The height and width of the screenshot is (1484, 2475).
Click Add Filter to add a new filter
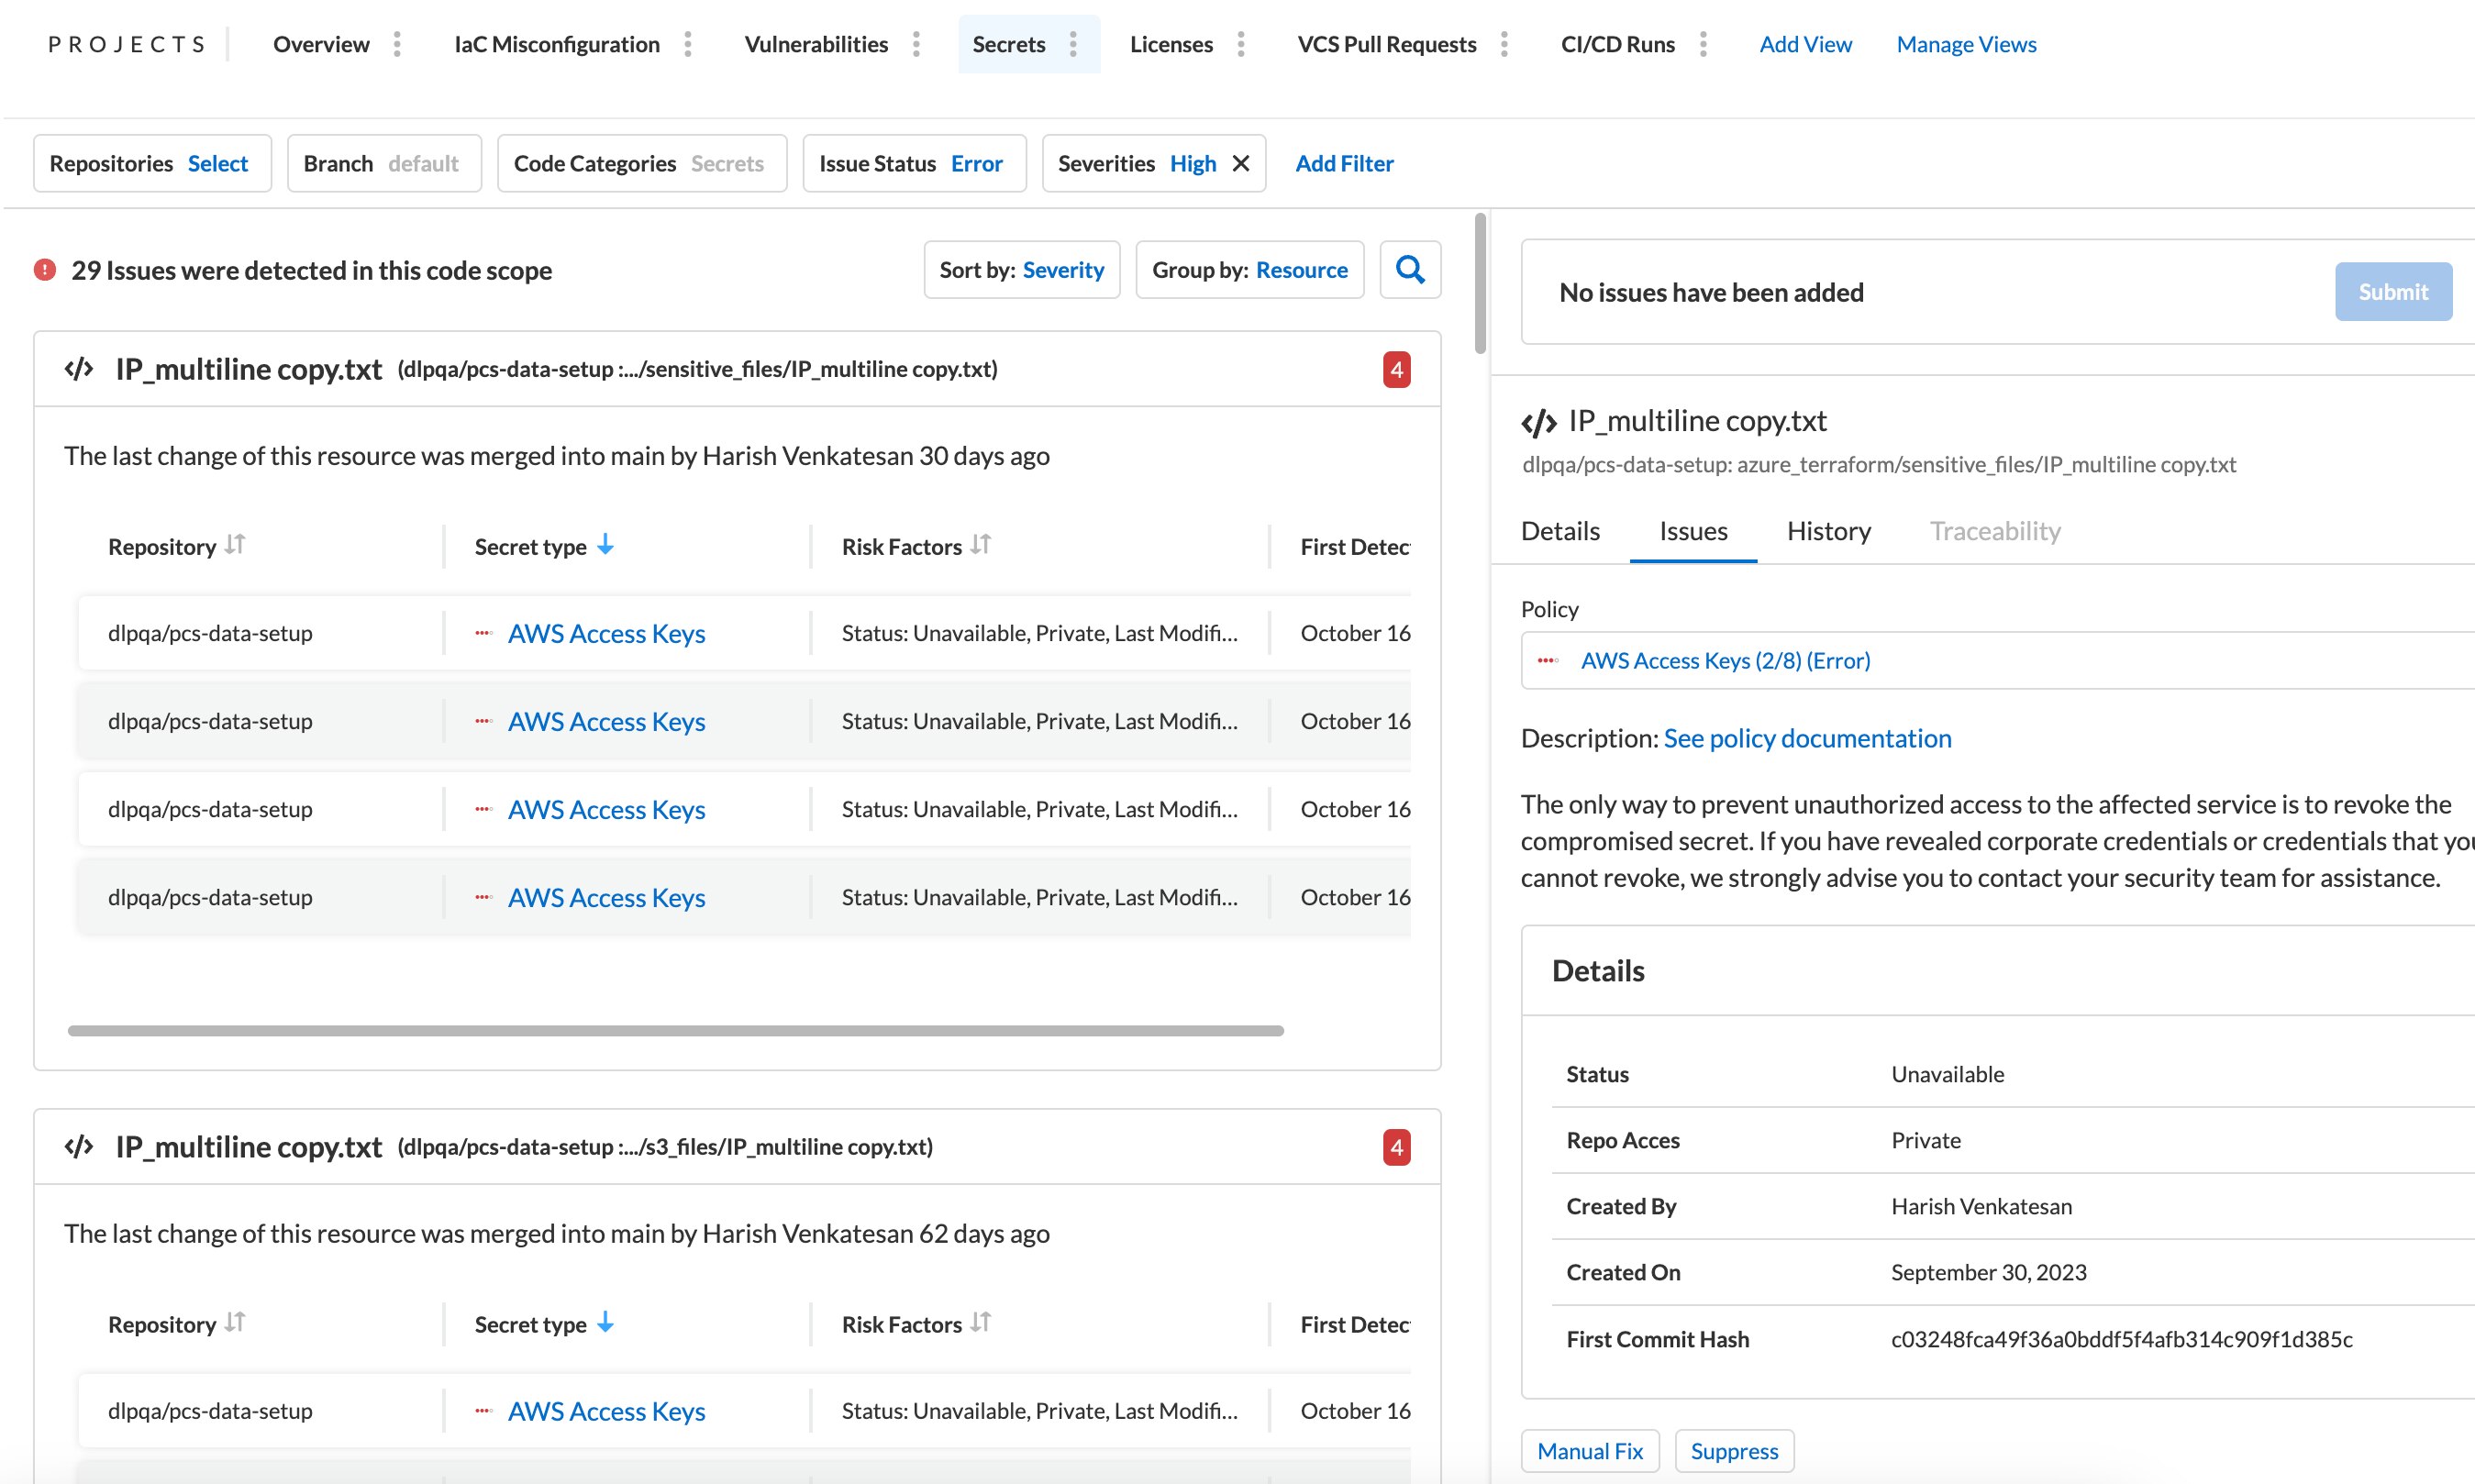coord(1345,162)
